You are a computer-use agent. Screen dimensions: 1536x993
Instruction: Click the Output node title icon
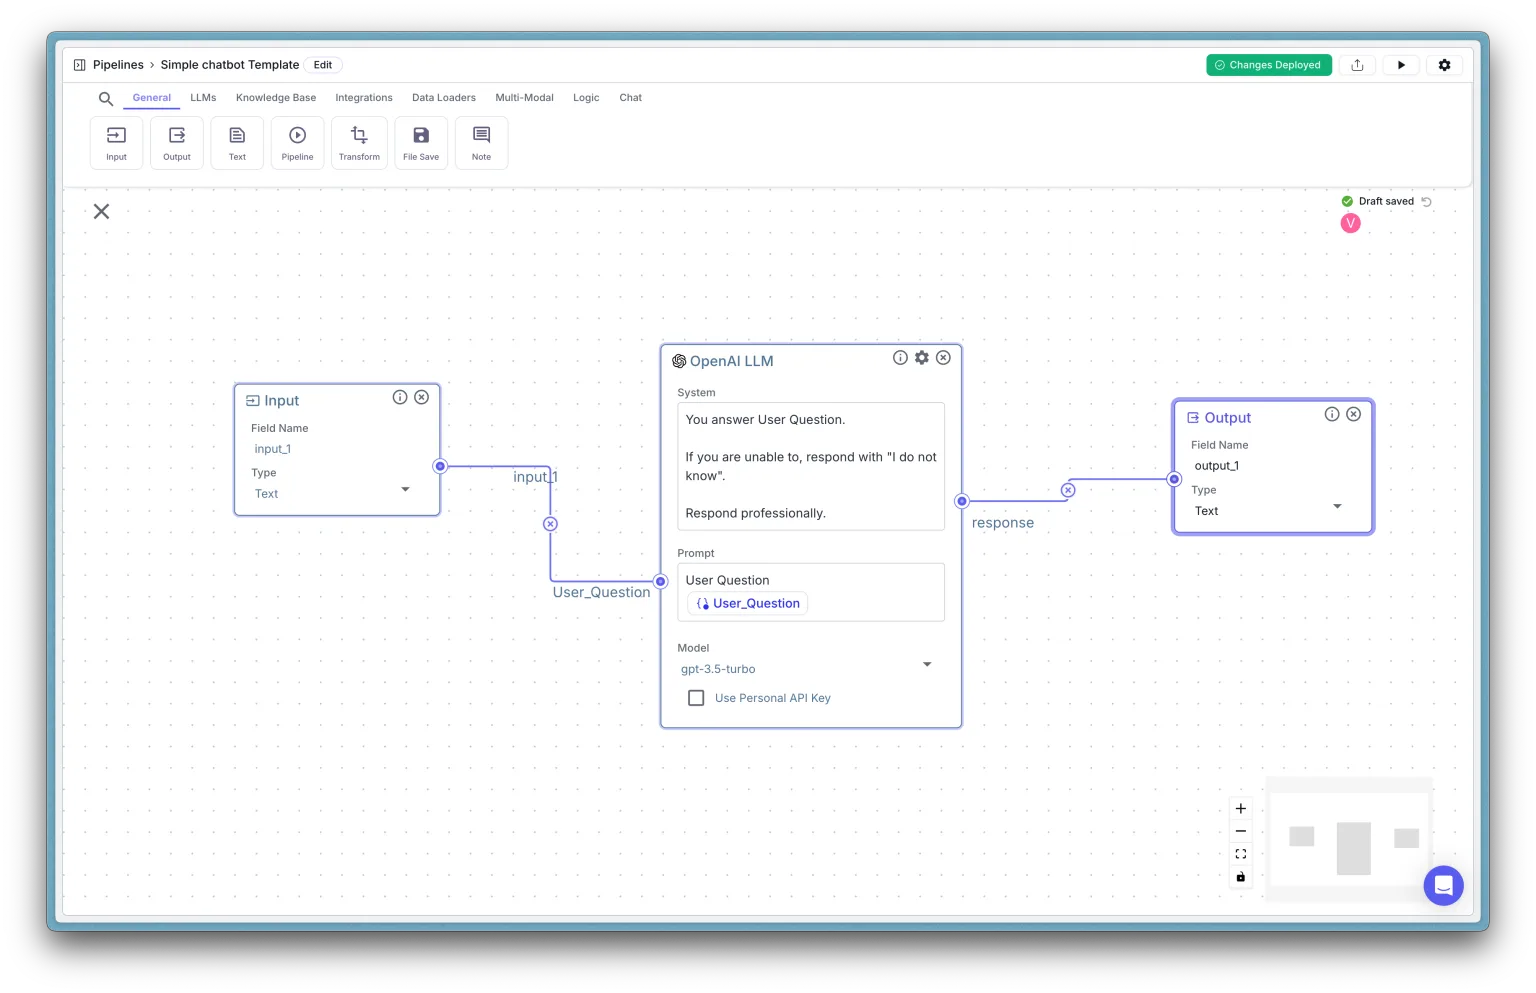tap(1193, 418)
